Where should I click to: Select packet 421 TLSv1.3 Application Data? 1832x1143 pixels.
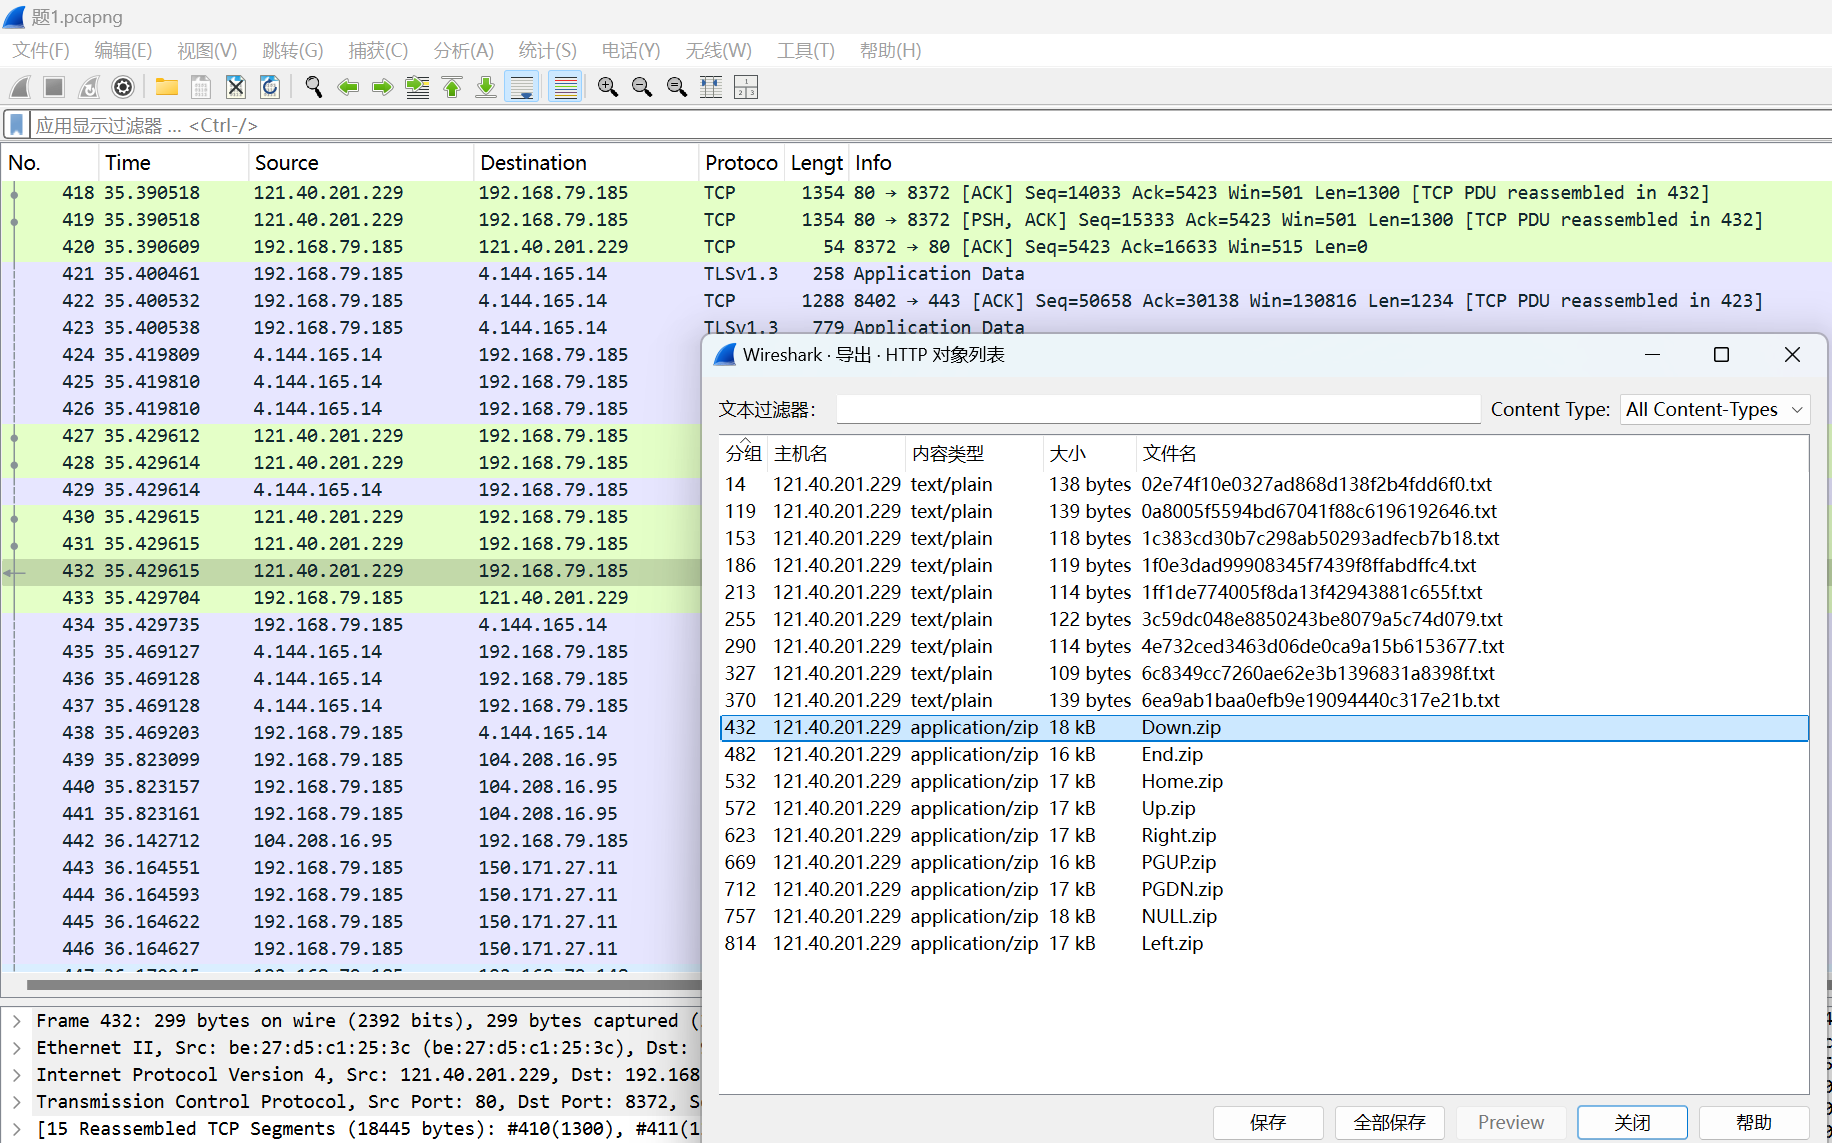point(916,273)
